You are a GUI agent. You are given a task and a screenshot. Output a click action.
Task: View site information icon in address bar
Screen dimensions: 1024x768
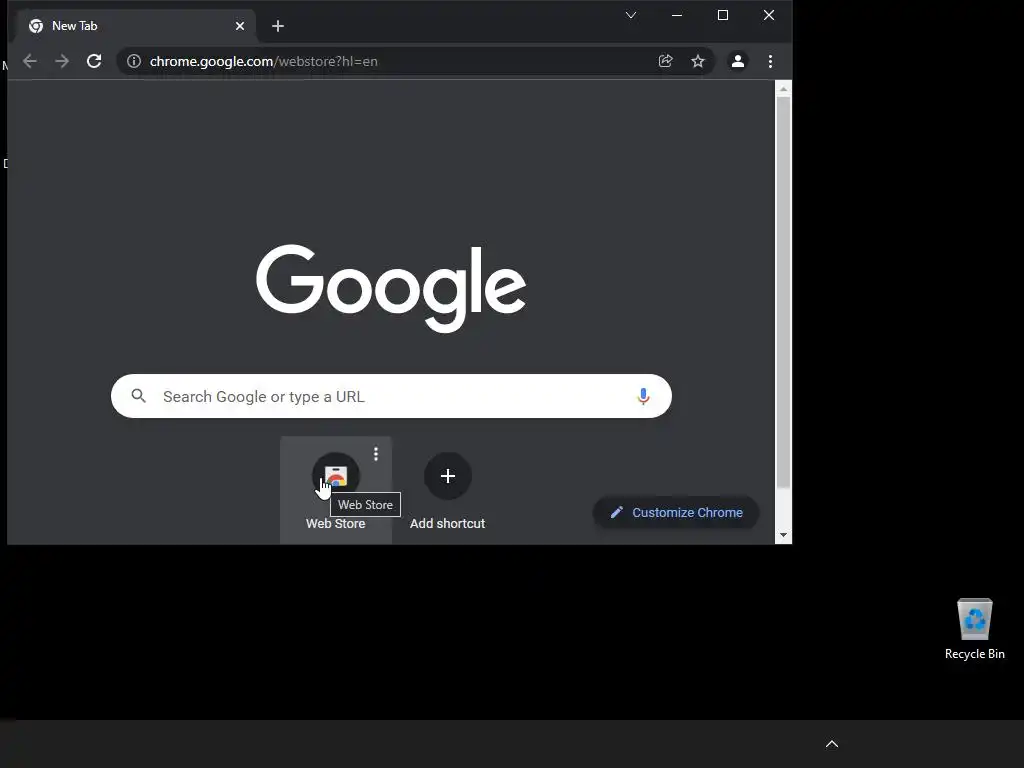[134, 61]
